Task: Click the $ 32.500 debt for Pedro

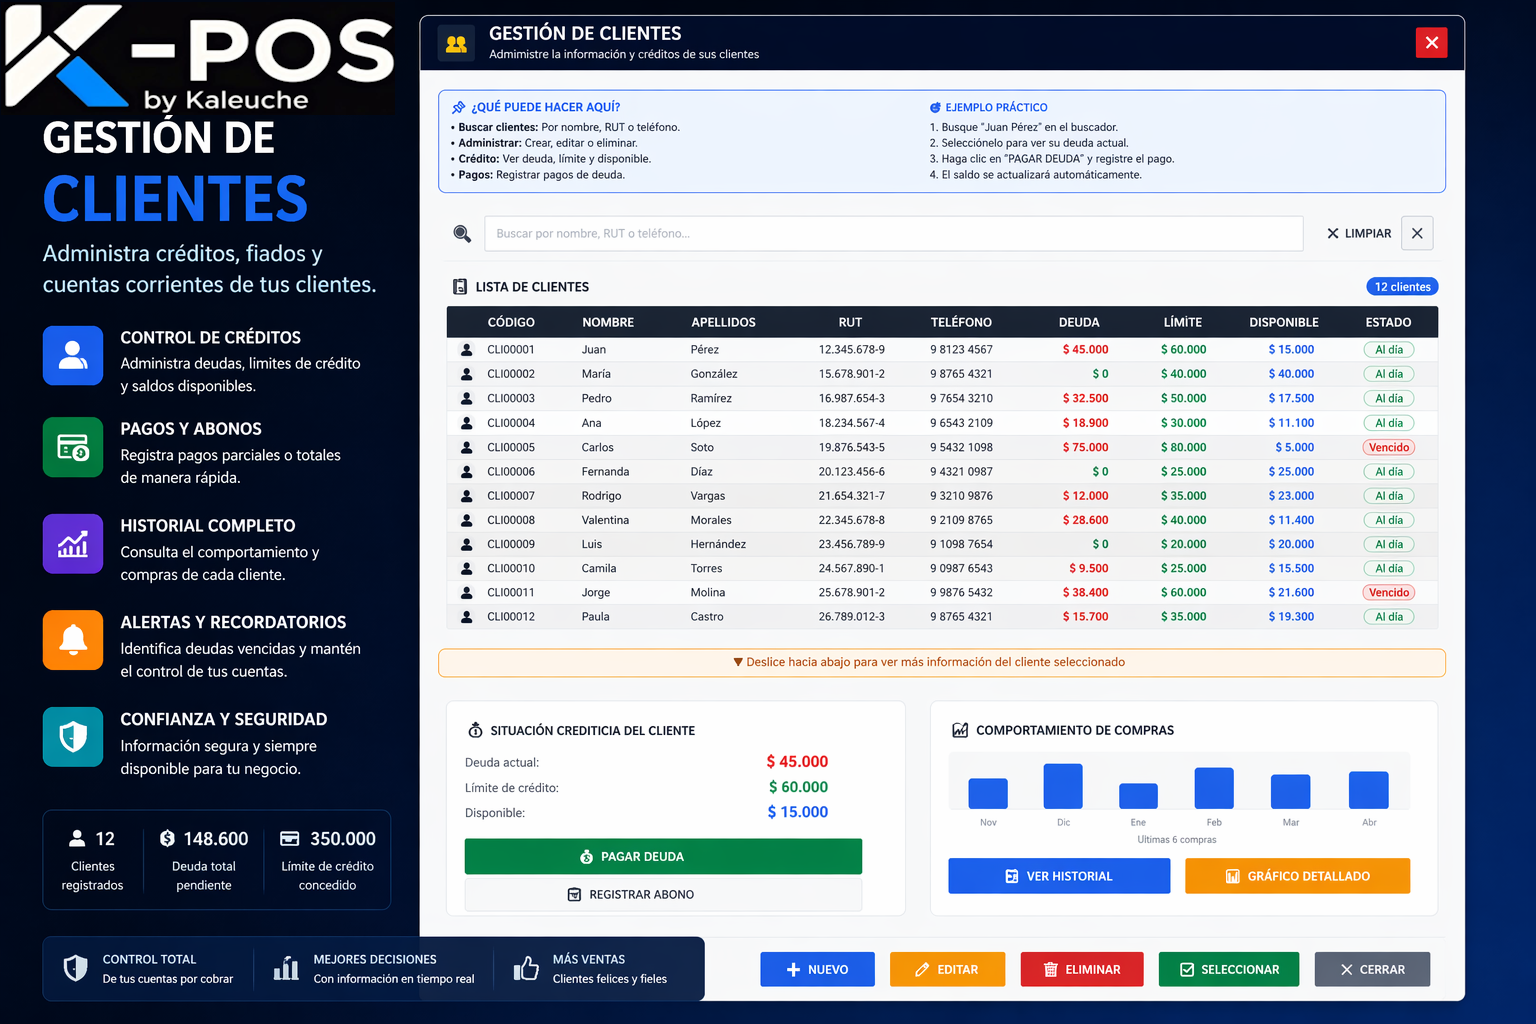Action: coord(1085,399)
